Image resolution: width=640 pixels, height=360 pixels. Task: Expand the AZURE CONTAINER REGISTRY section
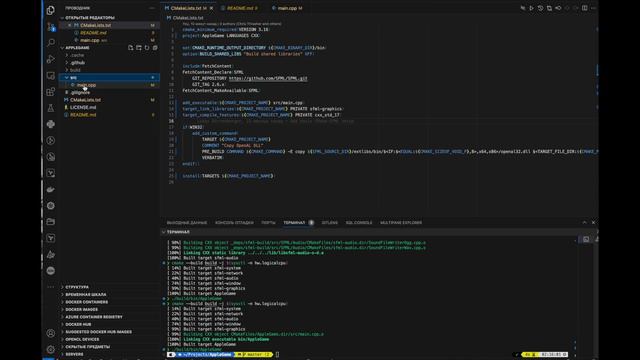coord(109,317)
